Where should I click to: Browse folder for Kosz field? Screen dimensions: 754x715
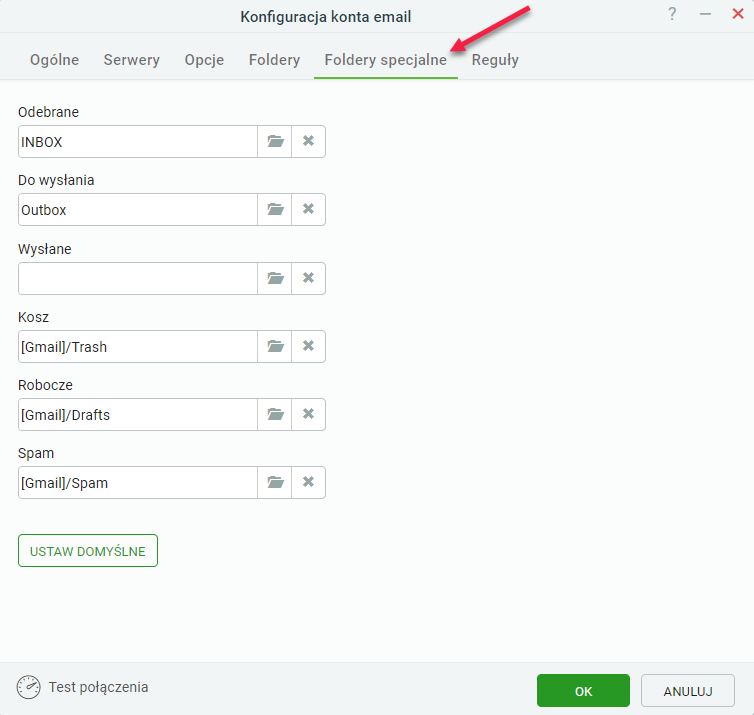[275, 346]
